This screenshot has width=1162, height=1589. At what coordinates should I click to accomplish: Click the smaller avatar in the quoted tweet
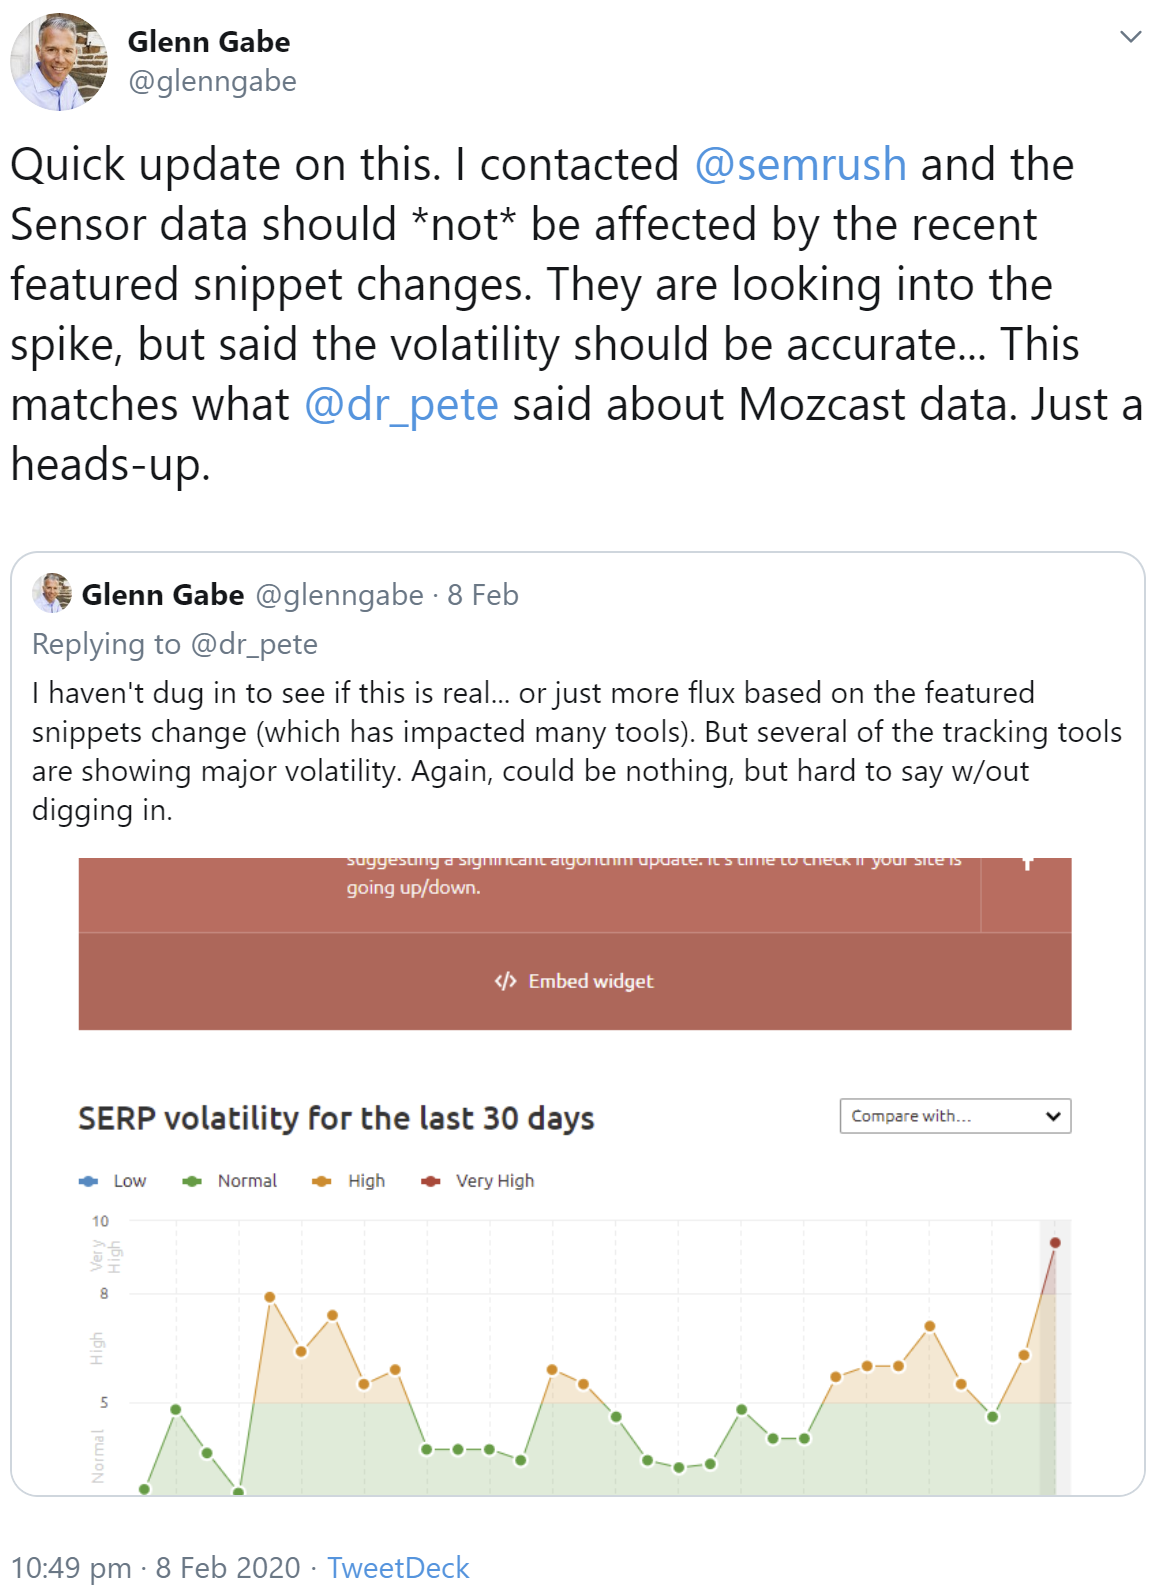(52, 594)
